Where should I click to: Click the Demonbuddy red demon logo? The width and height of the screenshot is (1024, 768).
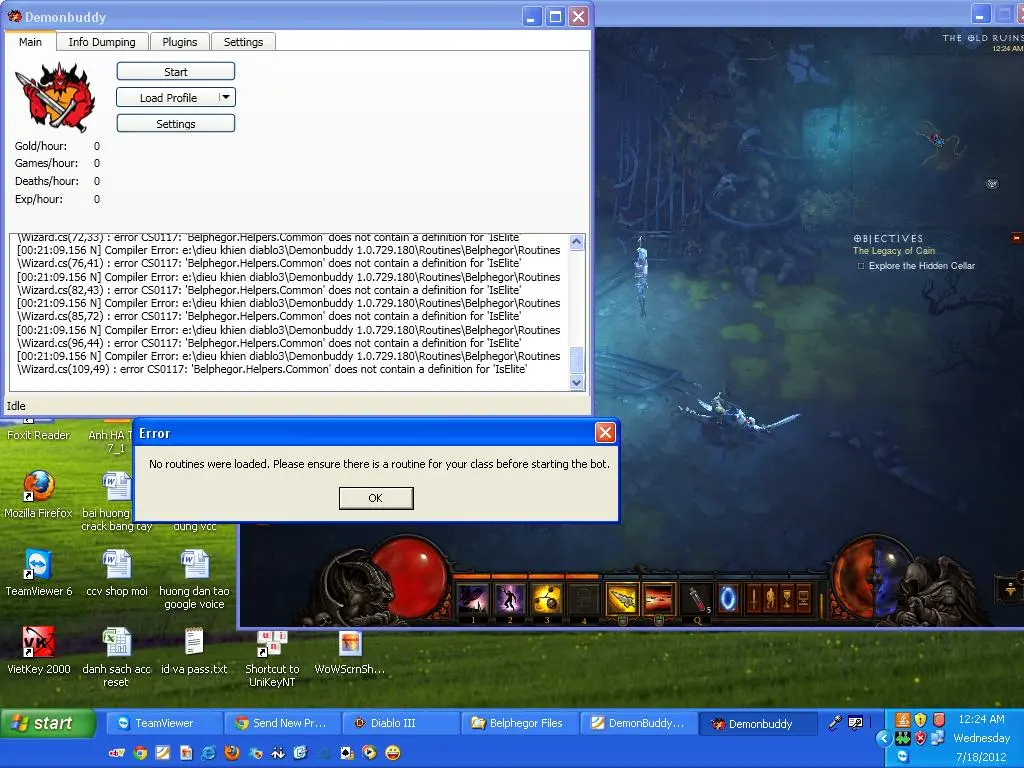click(55, 96)
